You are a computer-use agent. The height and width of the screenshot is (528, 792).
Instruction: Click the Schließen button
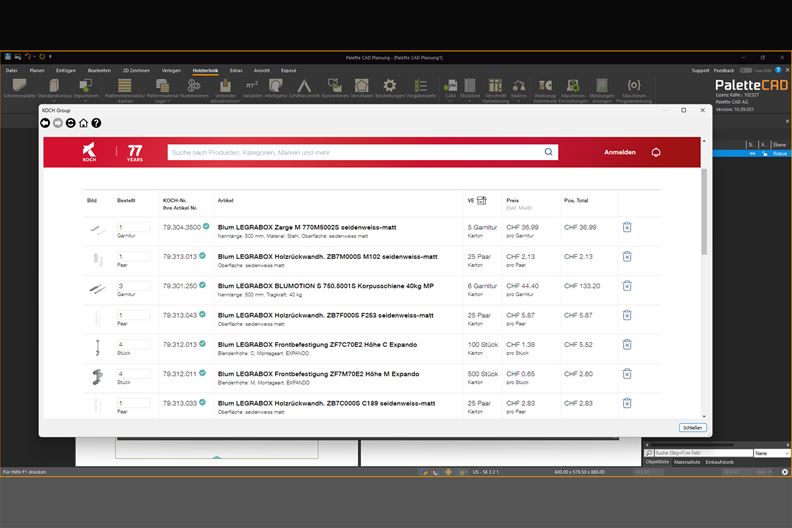tap(692, 427)
